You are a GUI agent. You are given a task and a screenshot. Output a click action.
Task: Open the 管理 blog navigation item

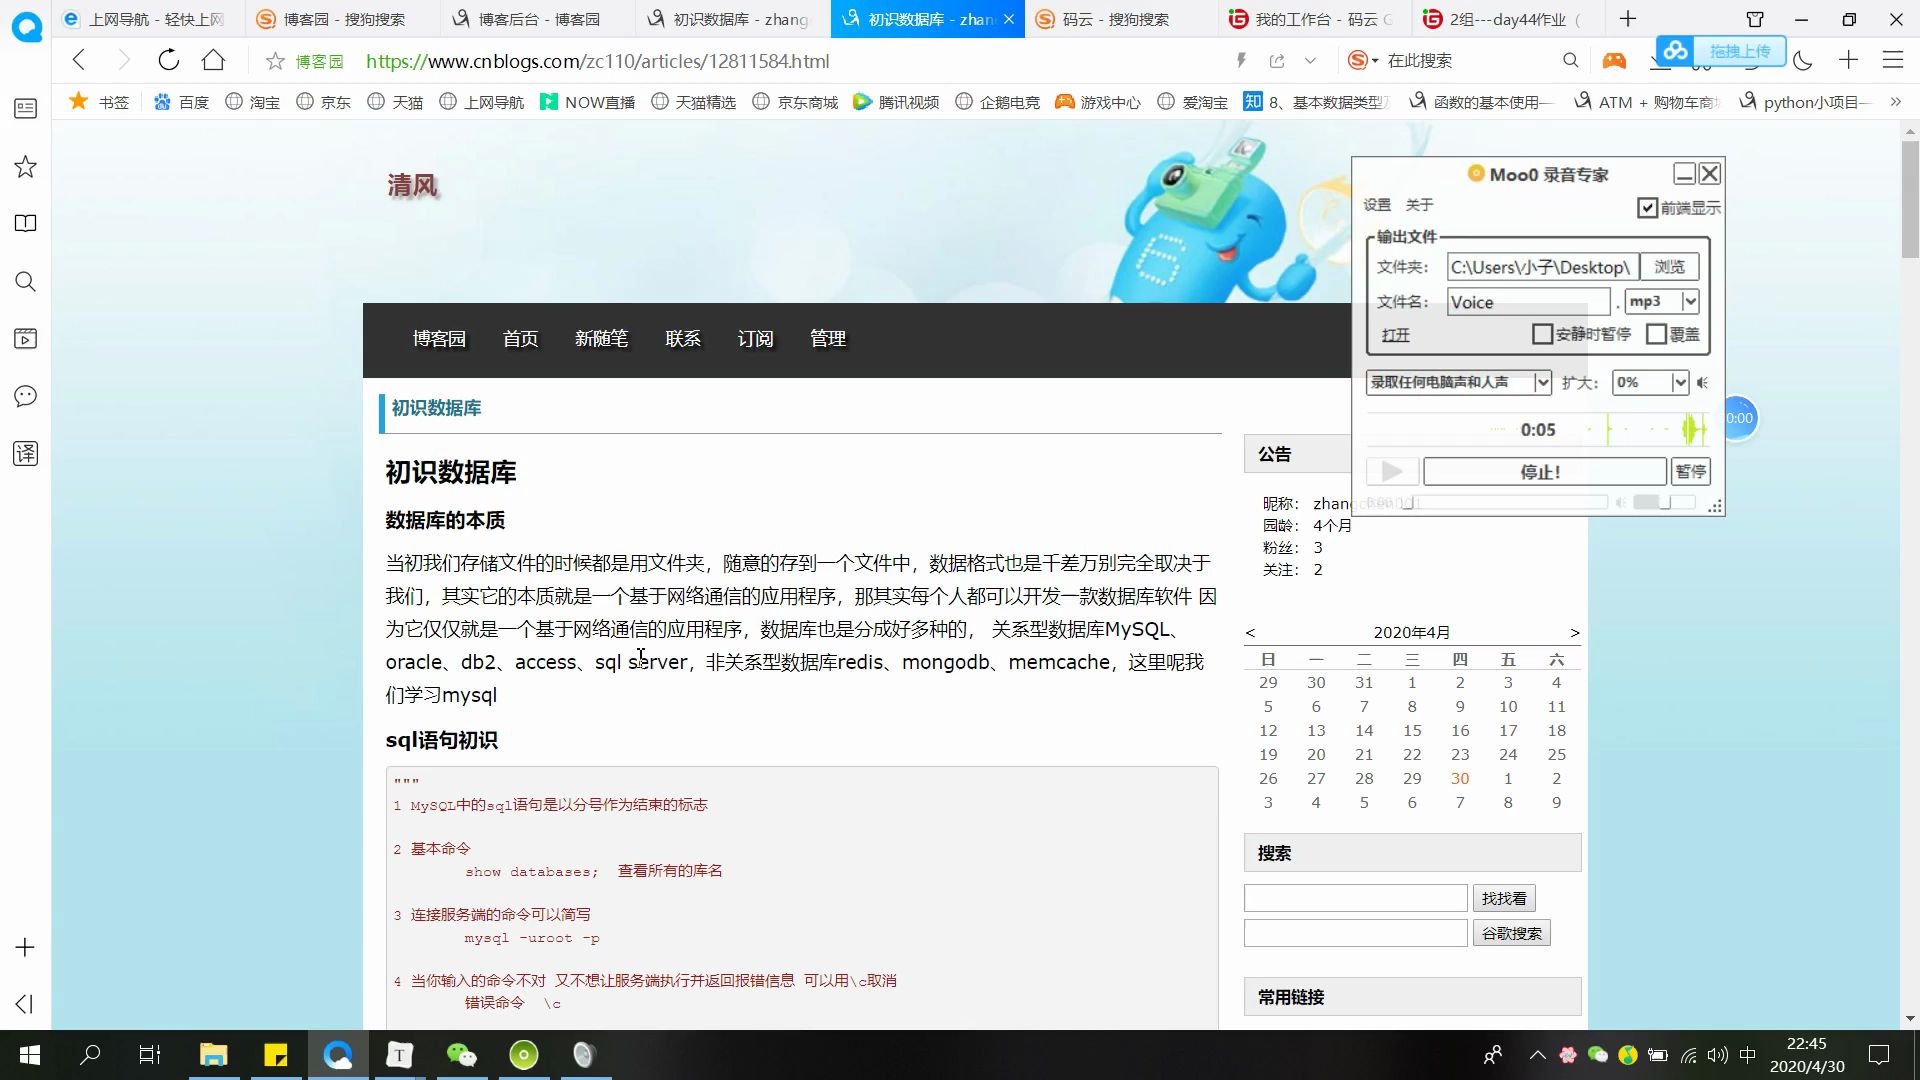pos(827,339)
